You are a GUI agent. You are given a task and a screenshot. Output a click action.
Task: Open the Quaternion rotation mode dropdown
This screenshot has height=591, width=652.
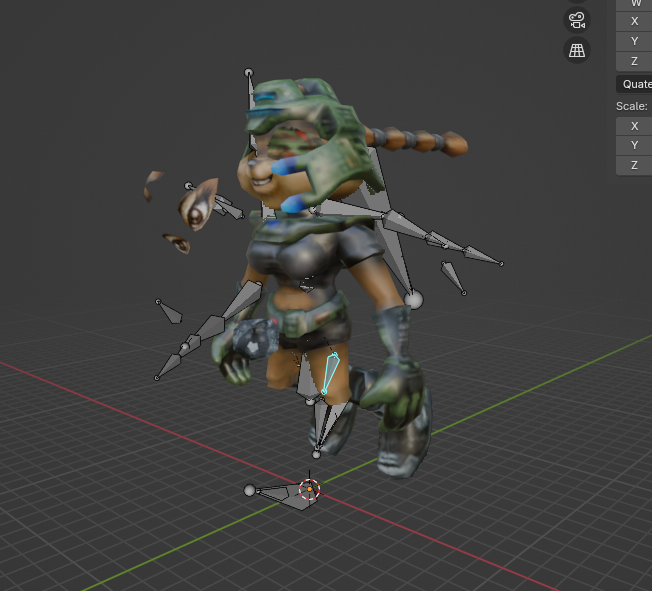(x=634, y=84)
